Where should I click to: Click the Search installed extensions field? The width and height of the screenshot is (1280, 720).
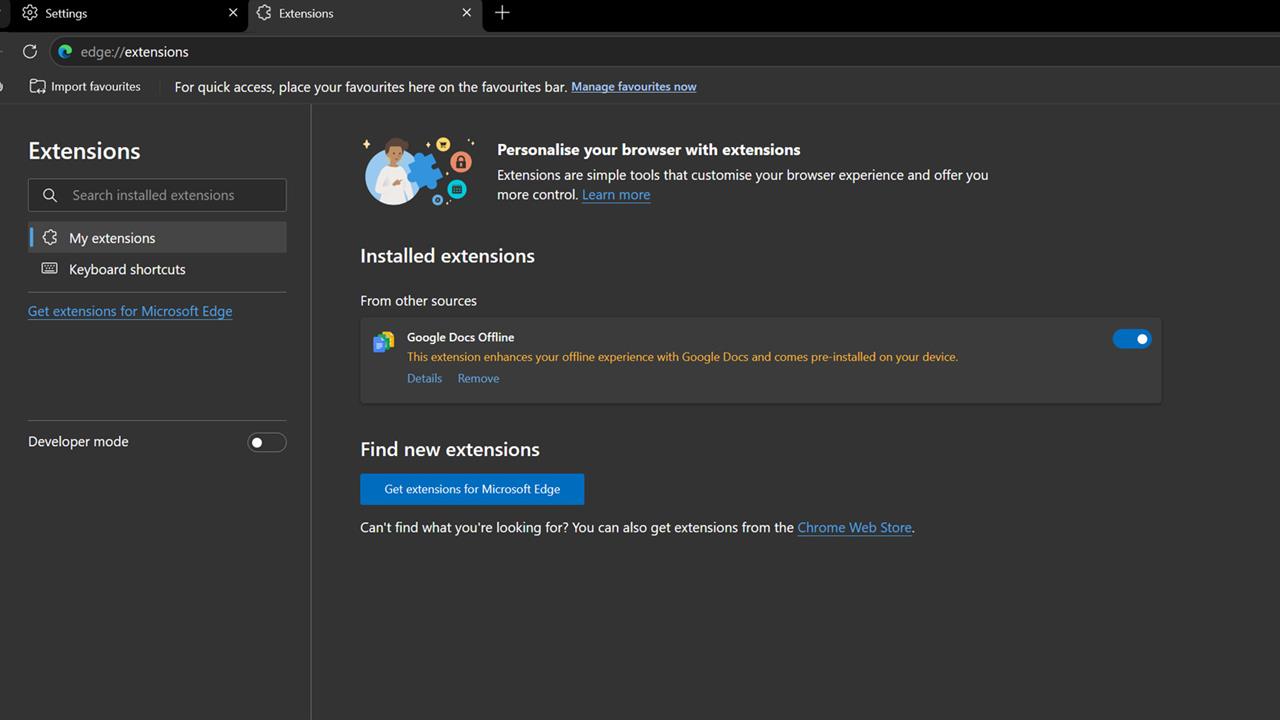tap(157, 195)
